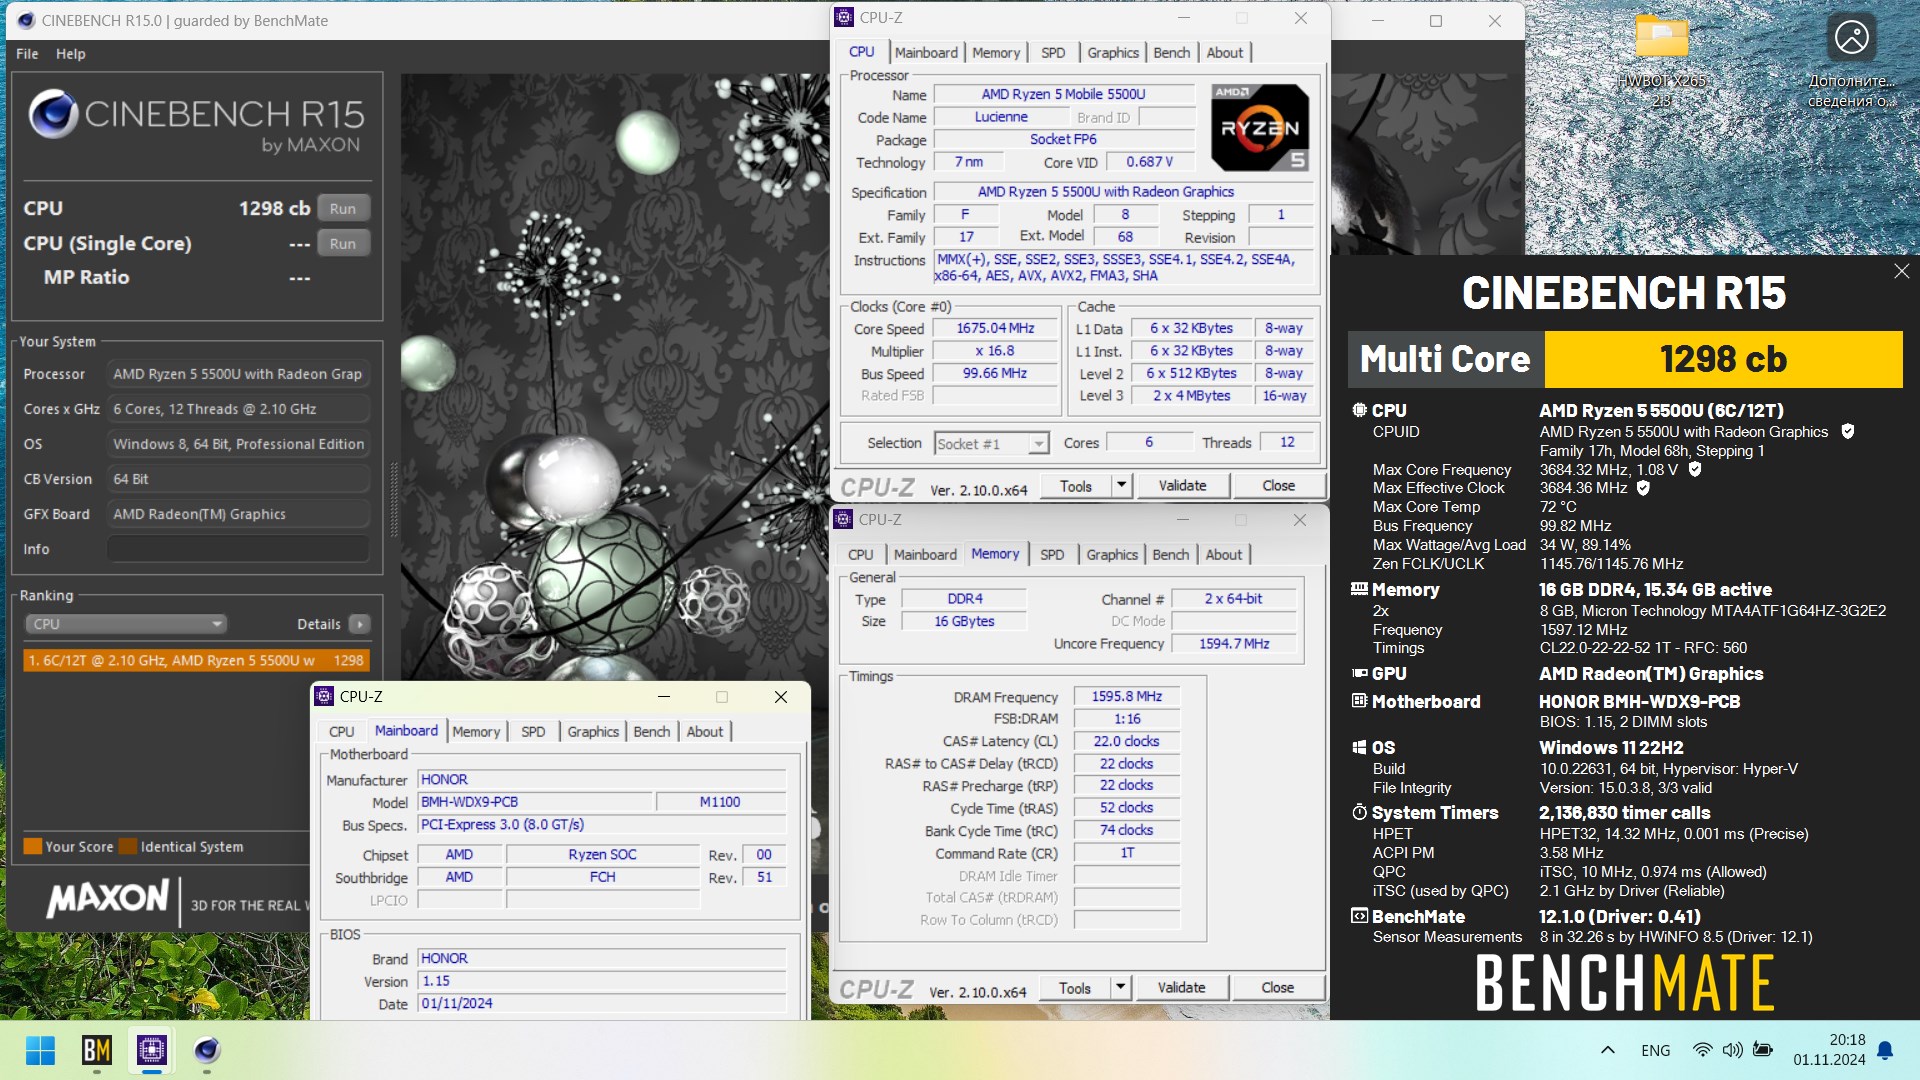The height and width of the screenshot is (1080, 1920).
Task: Click the shield beside Max Core Frequency
Action: 1695,469
